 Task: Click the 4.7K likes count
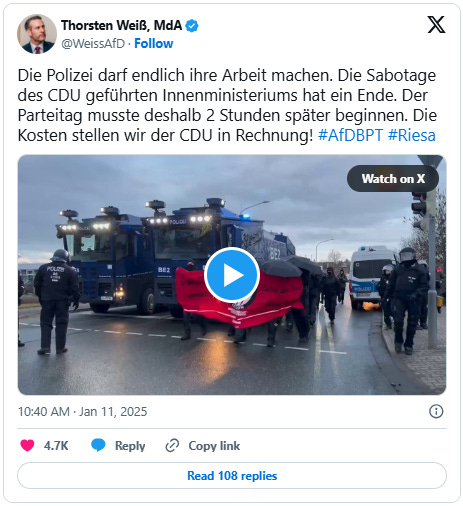(56, 446)
